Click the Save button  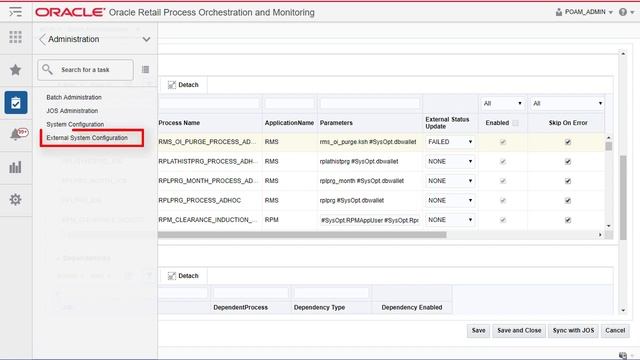pos(478,331)
